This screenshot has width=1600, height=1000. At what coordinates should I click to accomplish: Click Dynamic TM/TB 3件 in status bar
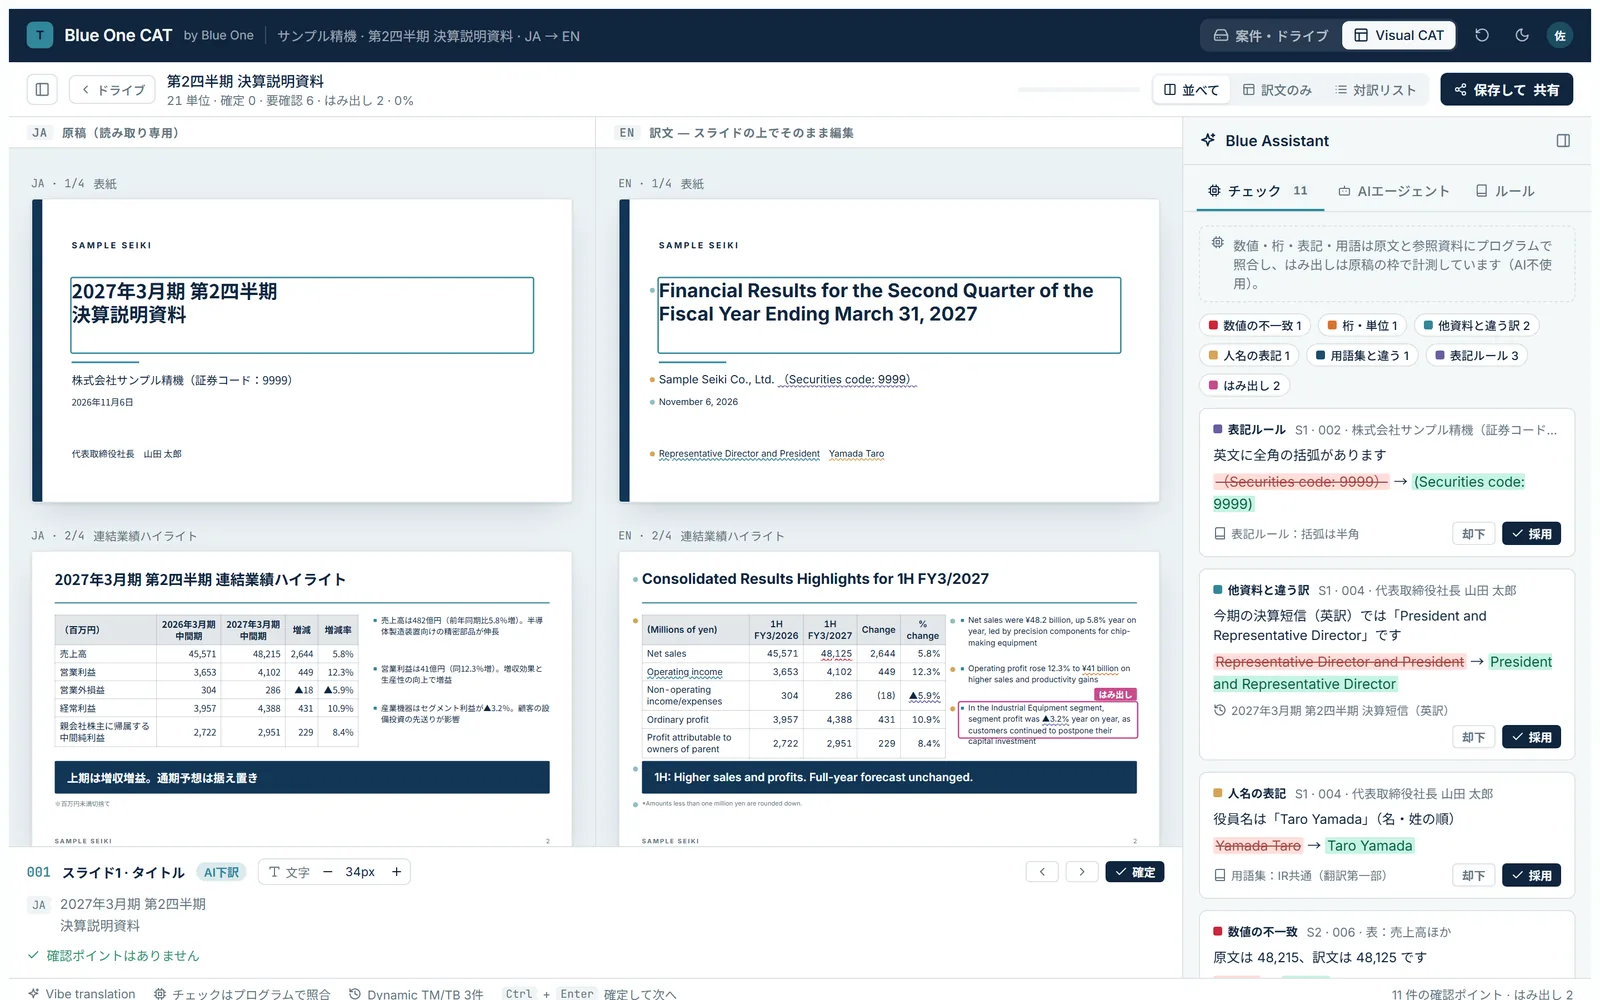tap(416, 994)
